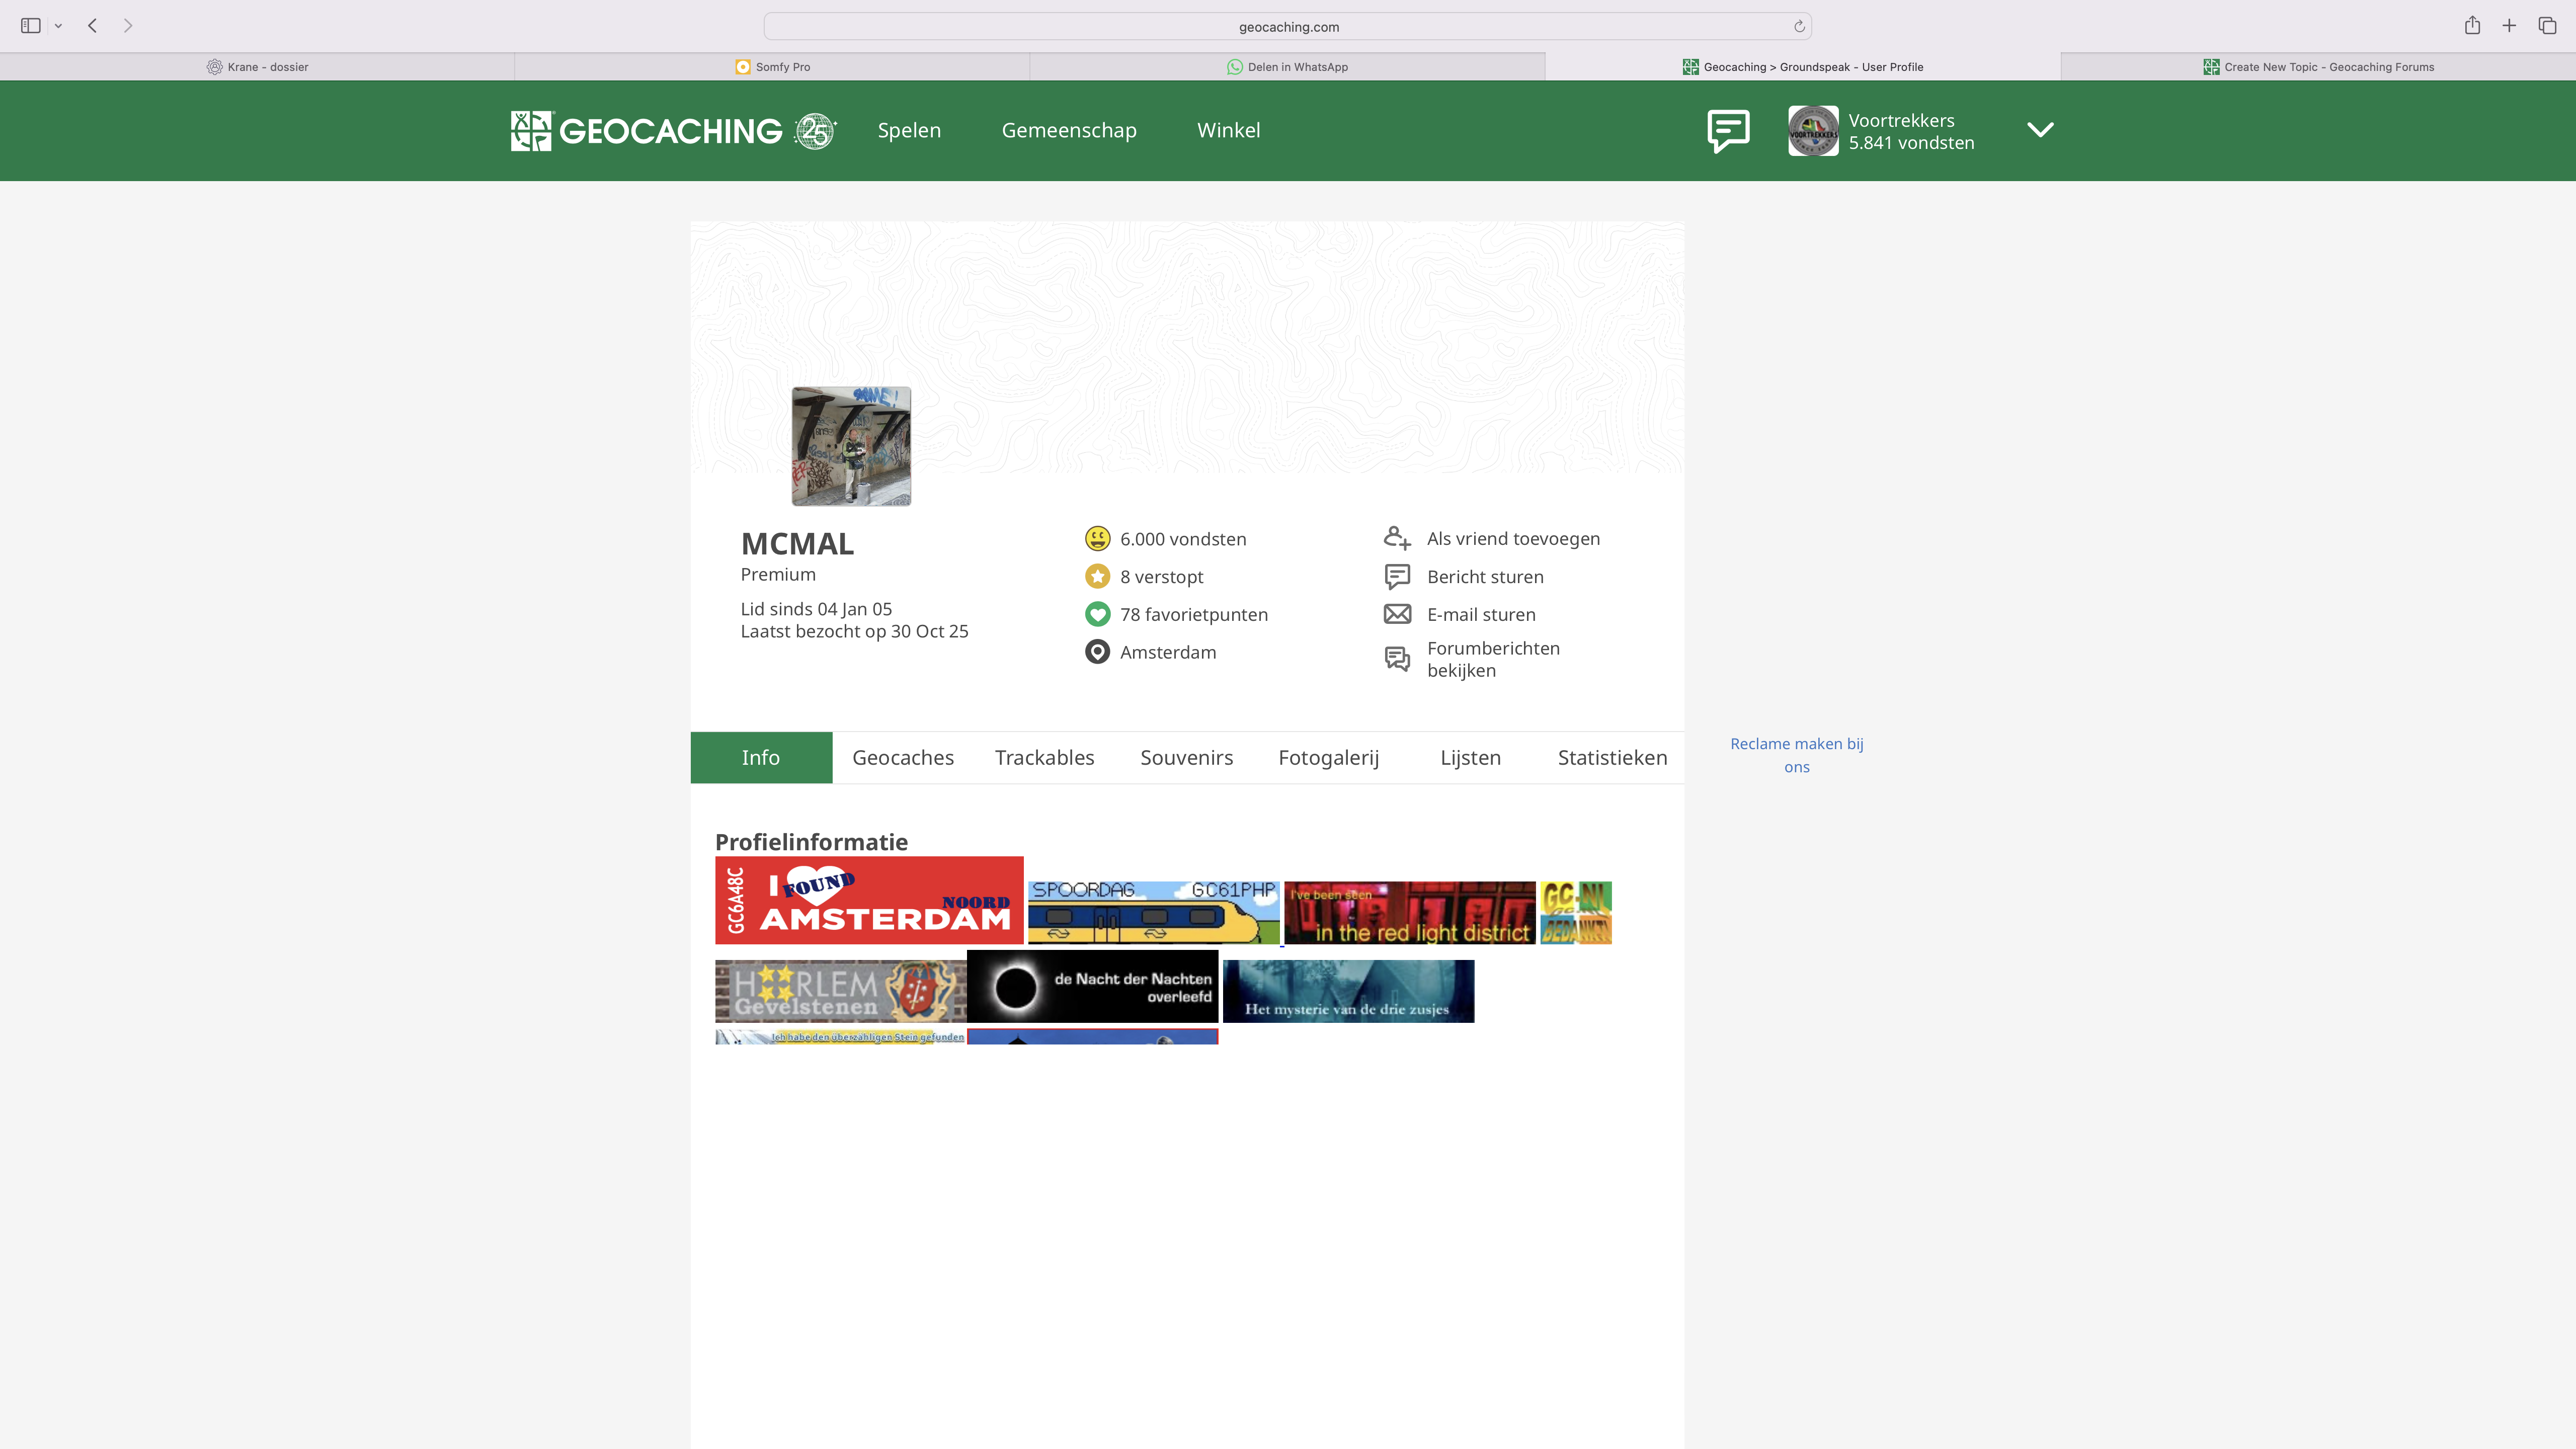Screen dimensions: 2576x1449
Task: Click the I Found Amsterdam Noord banner
Action: coord(869,900)
